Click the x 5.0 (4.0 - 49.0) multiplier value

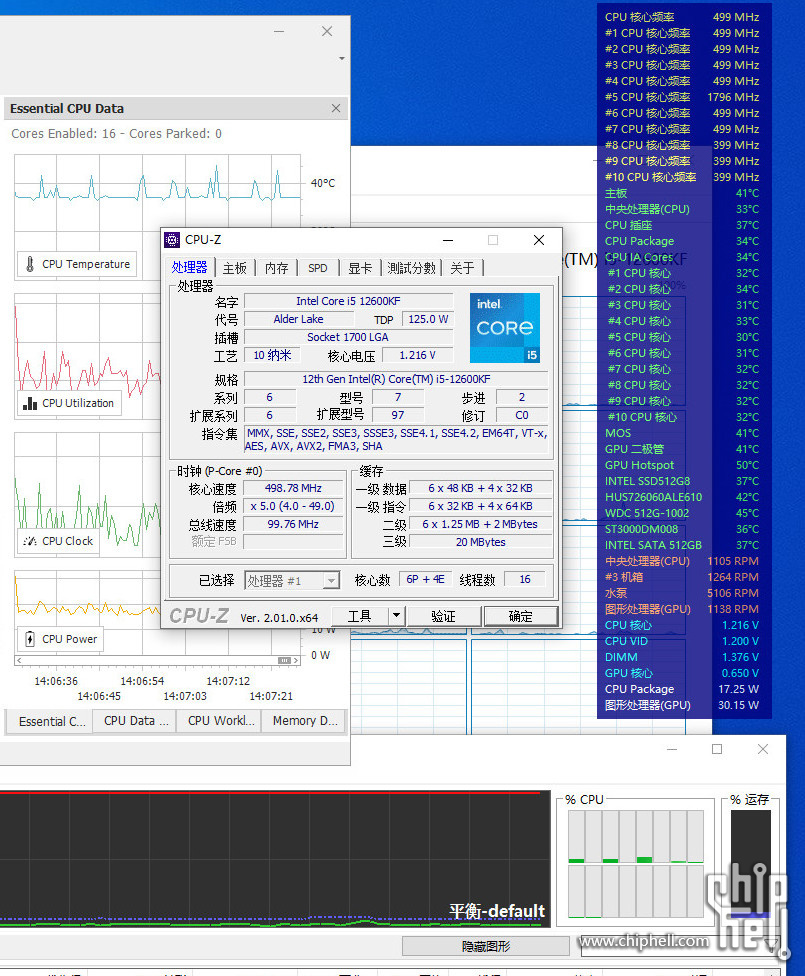tap(293, 507)
